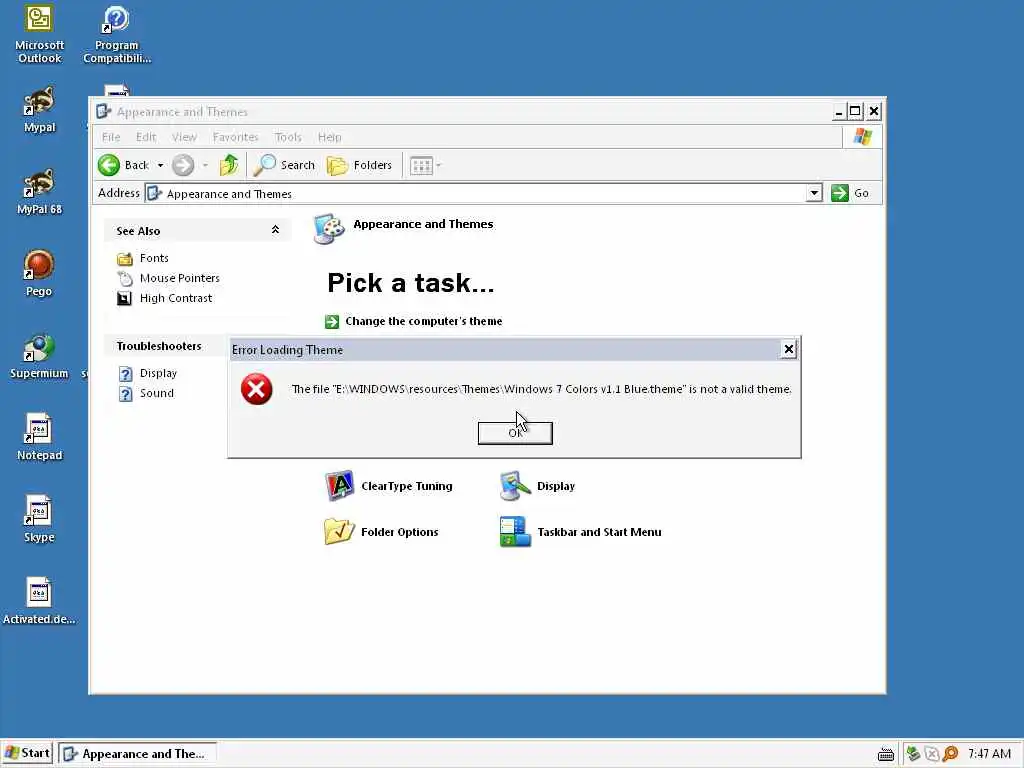Screen dimensions: 1024x768
Task: Open the Back history dropdown arrow
Action: click(160, 165)
